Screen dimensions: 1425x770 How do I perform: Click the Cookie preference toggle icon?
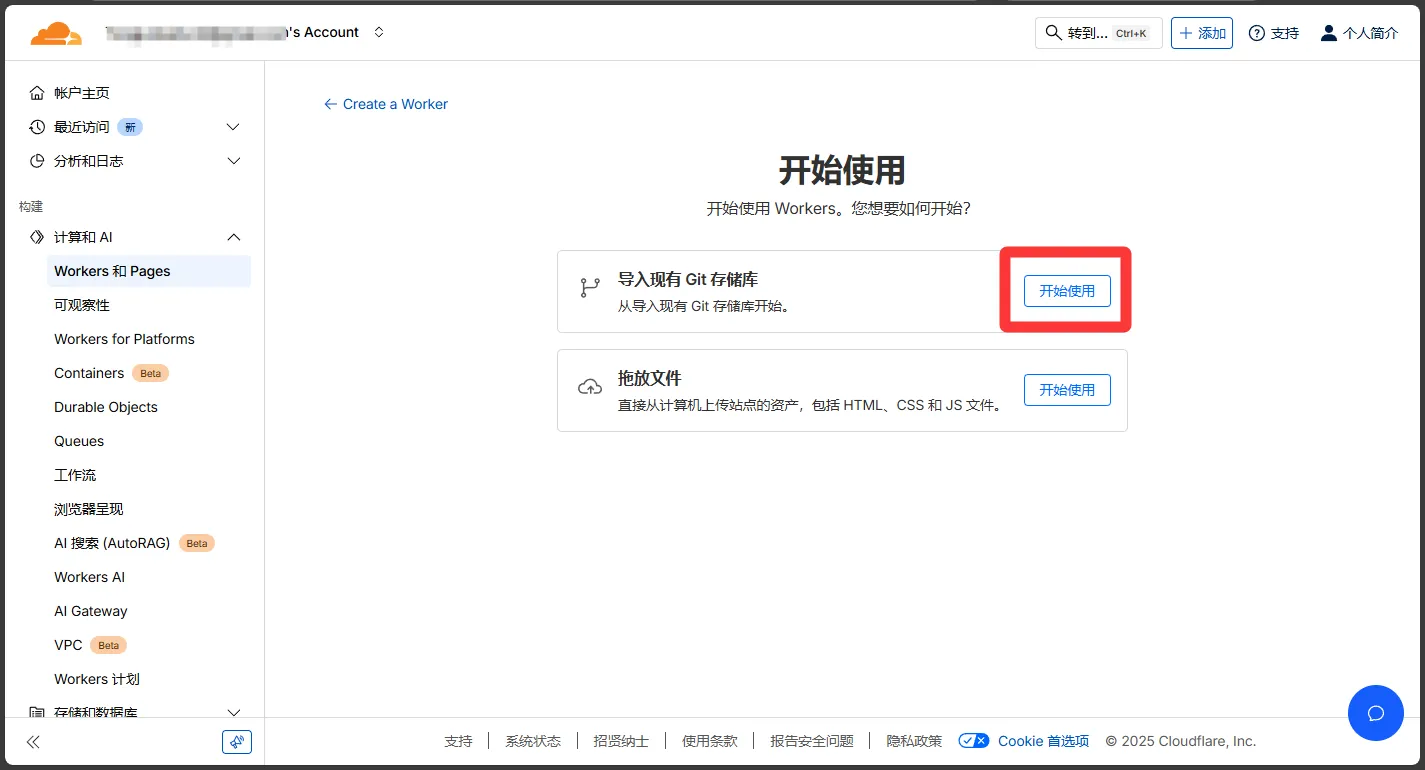pos(974,741)
